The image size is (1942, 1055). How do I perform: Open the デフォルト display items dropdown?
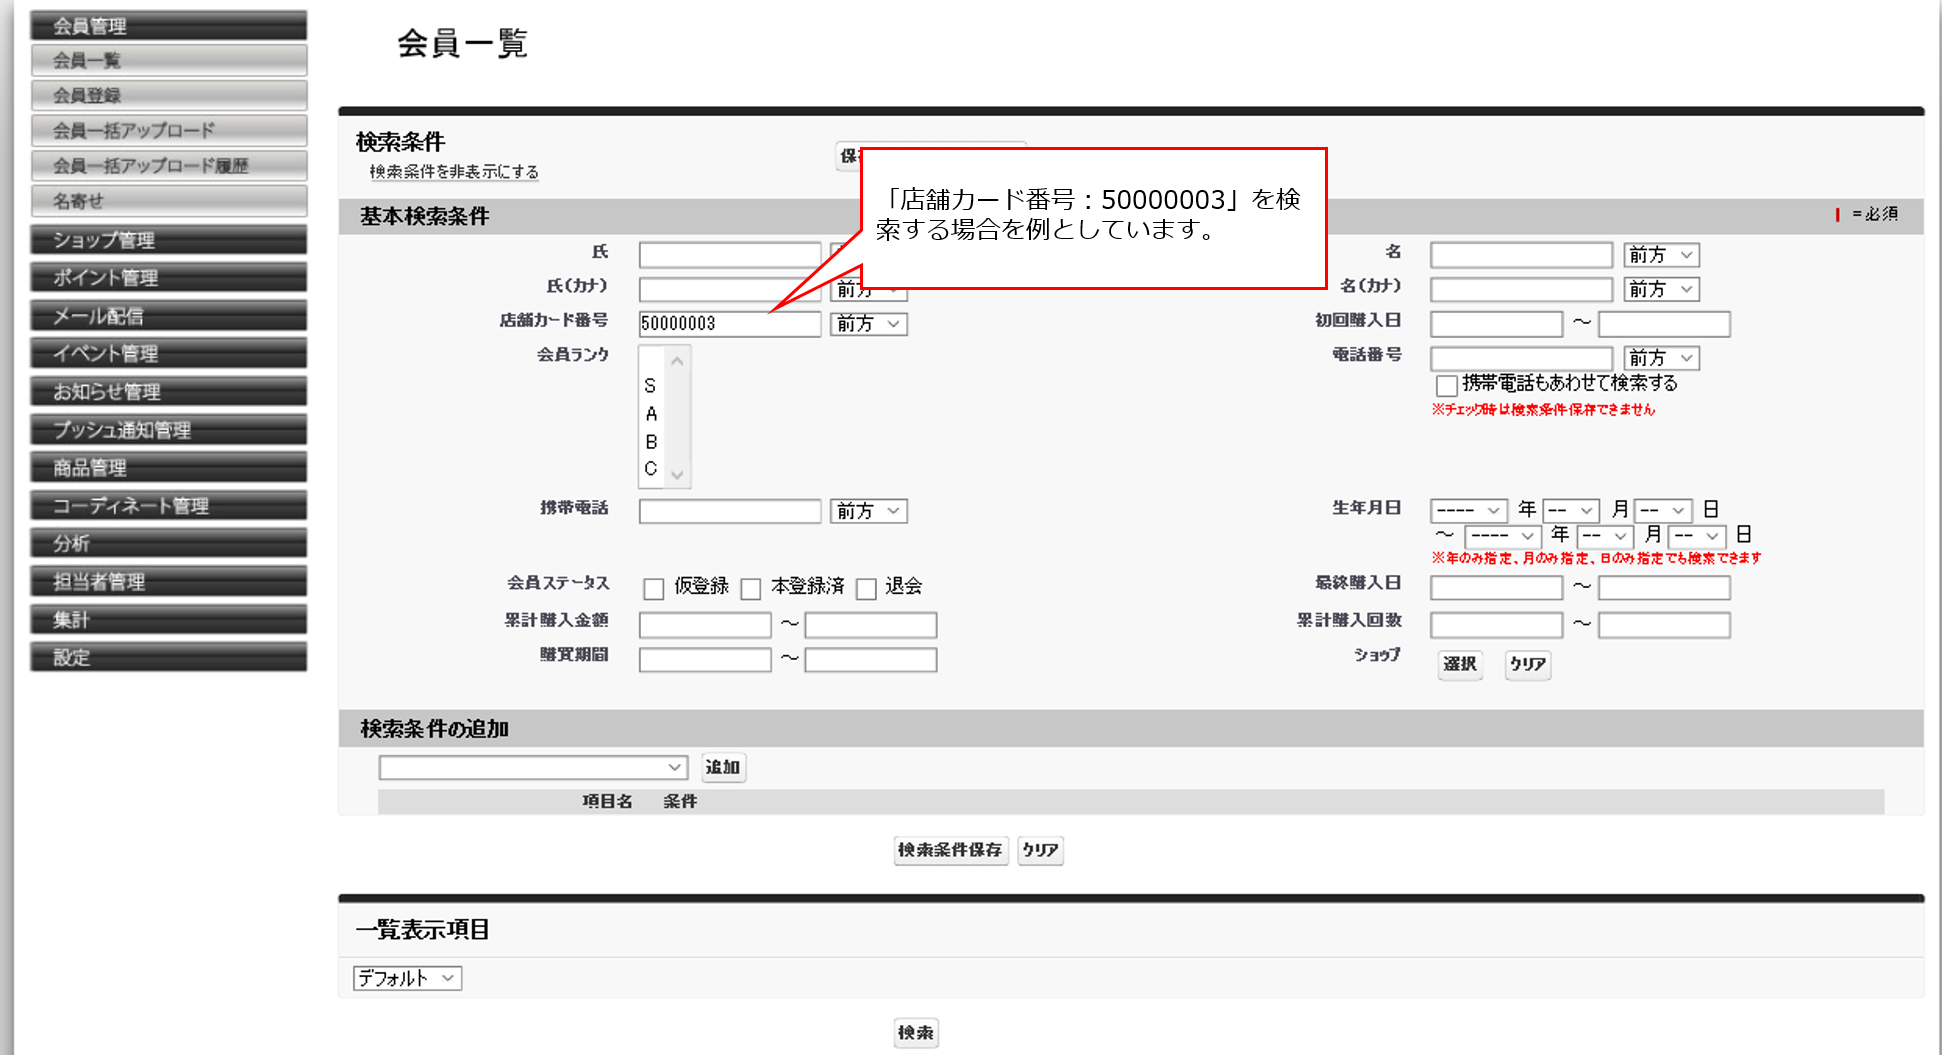pyautogui.click(x=407, y=978)
